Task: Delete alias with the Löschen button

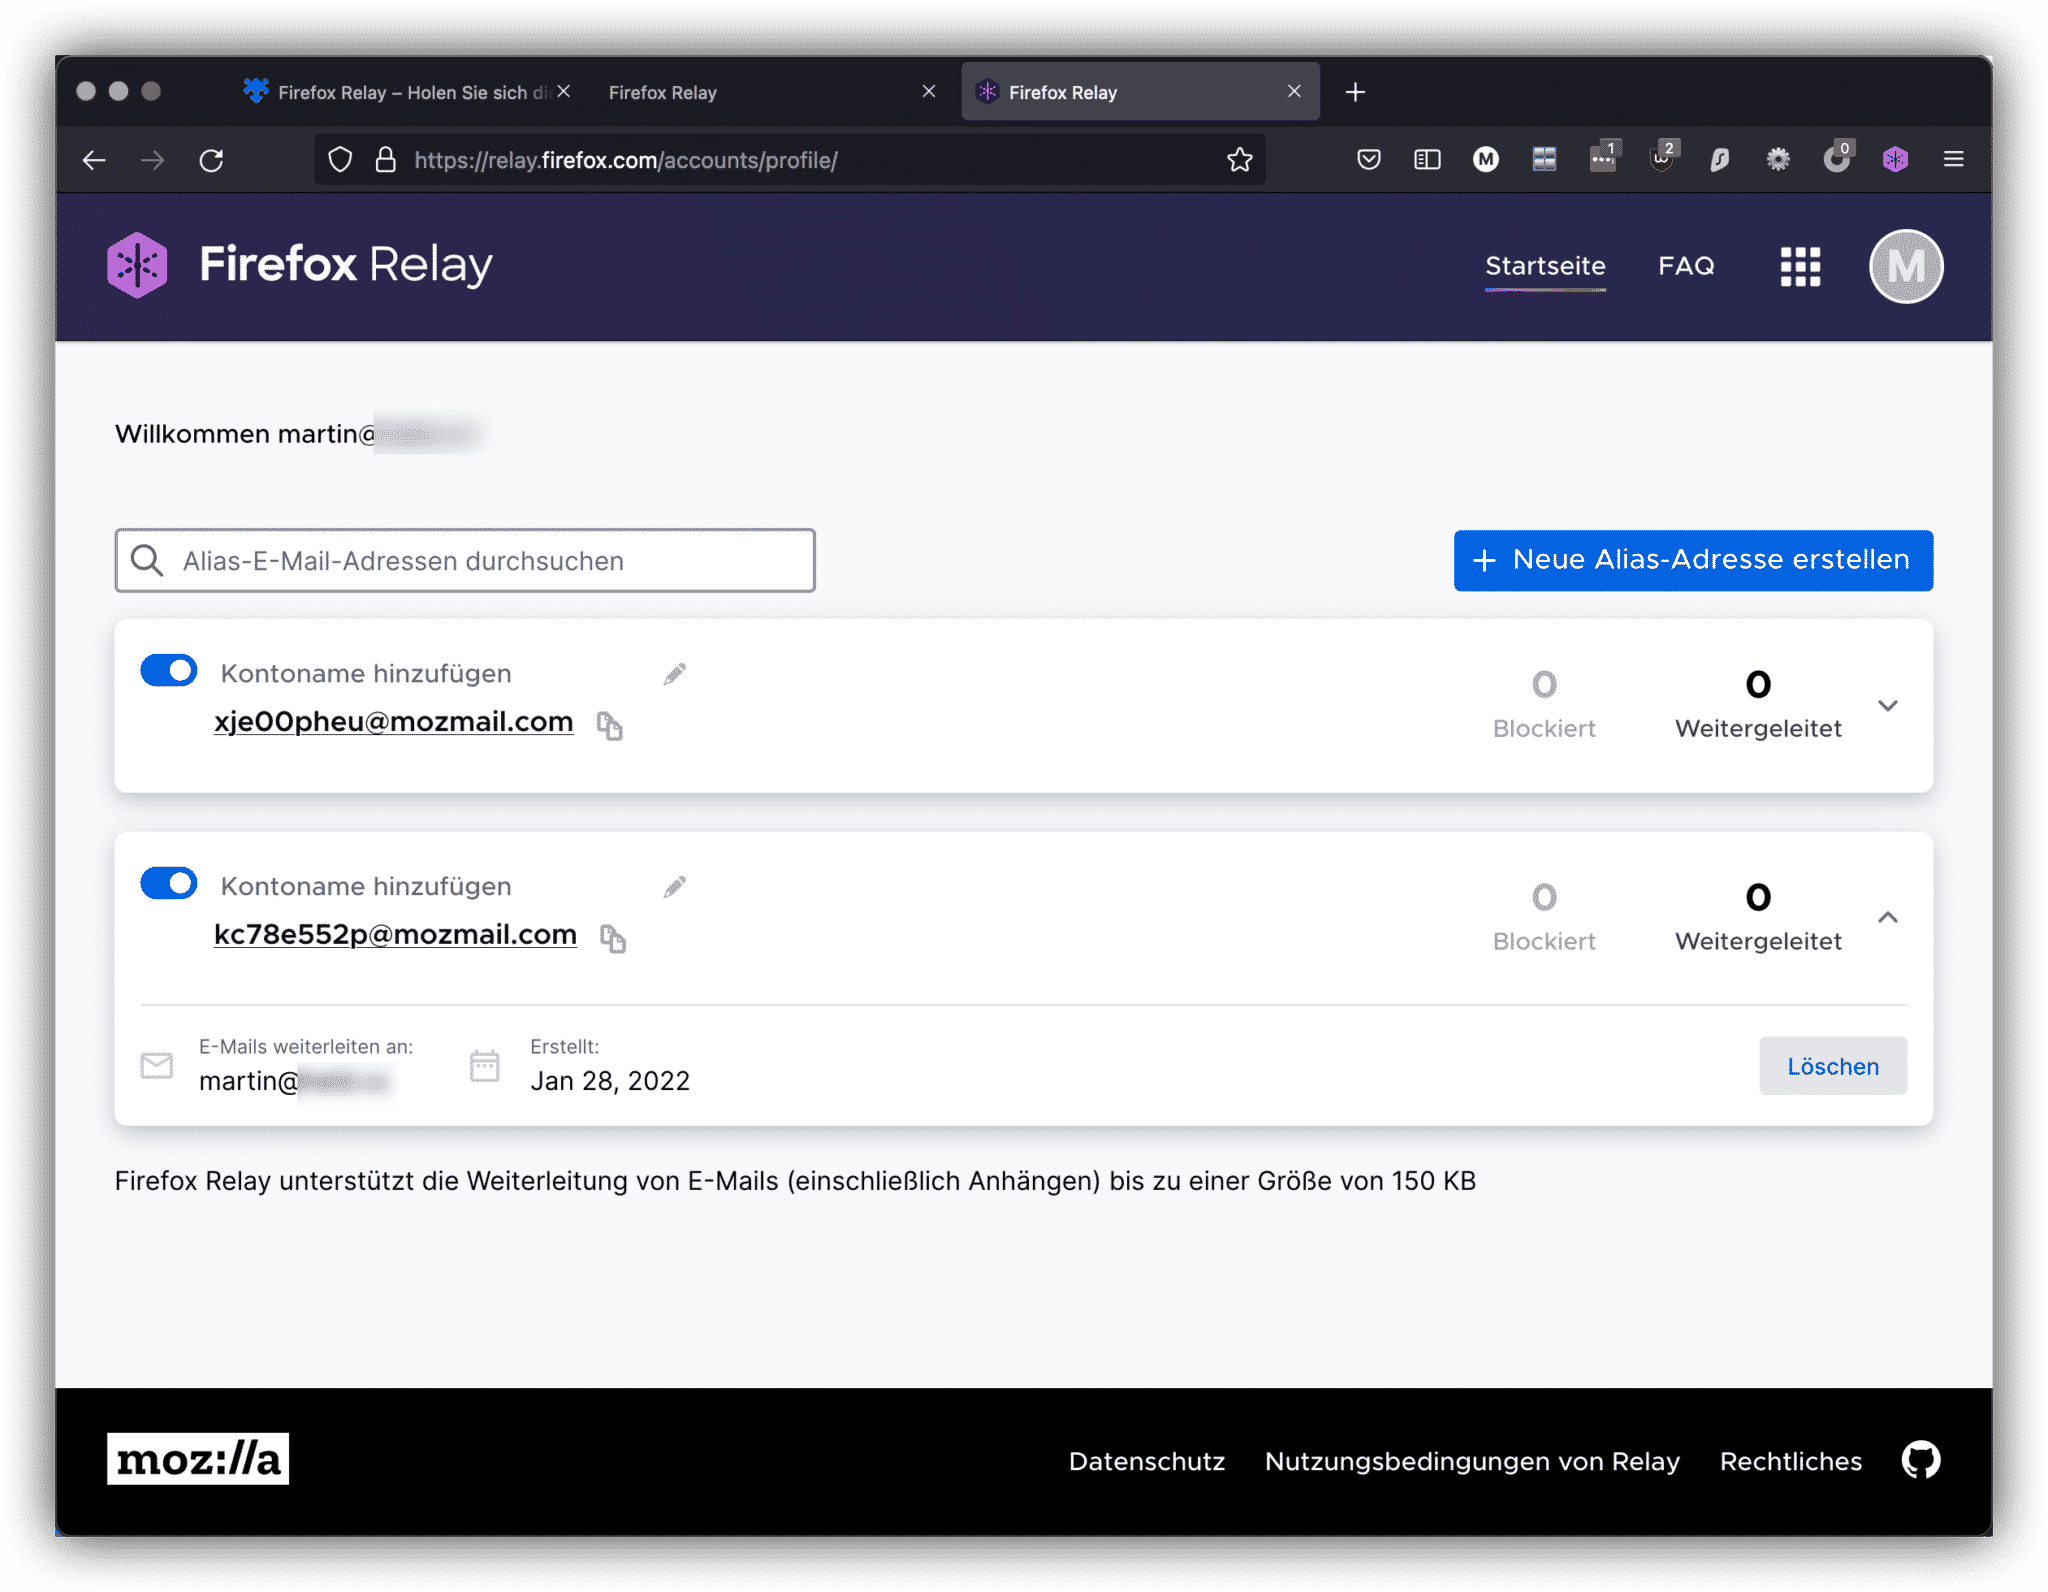Action: click(x=1833, y=1066)
